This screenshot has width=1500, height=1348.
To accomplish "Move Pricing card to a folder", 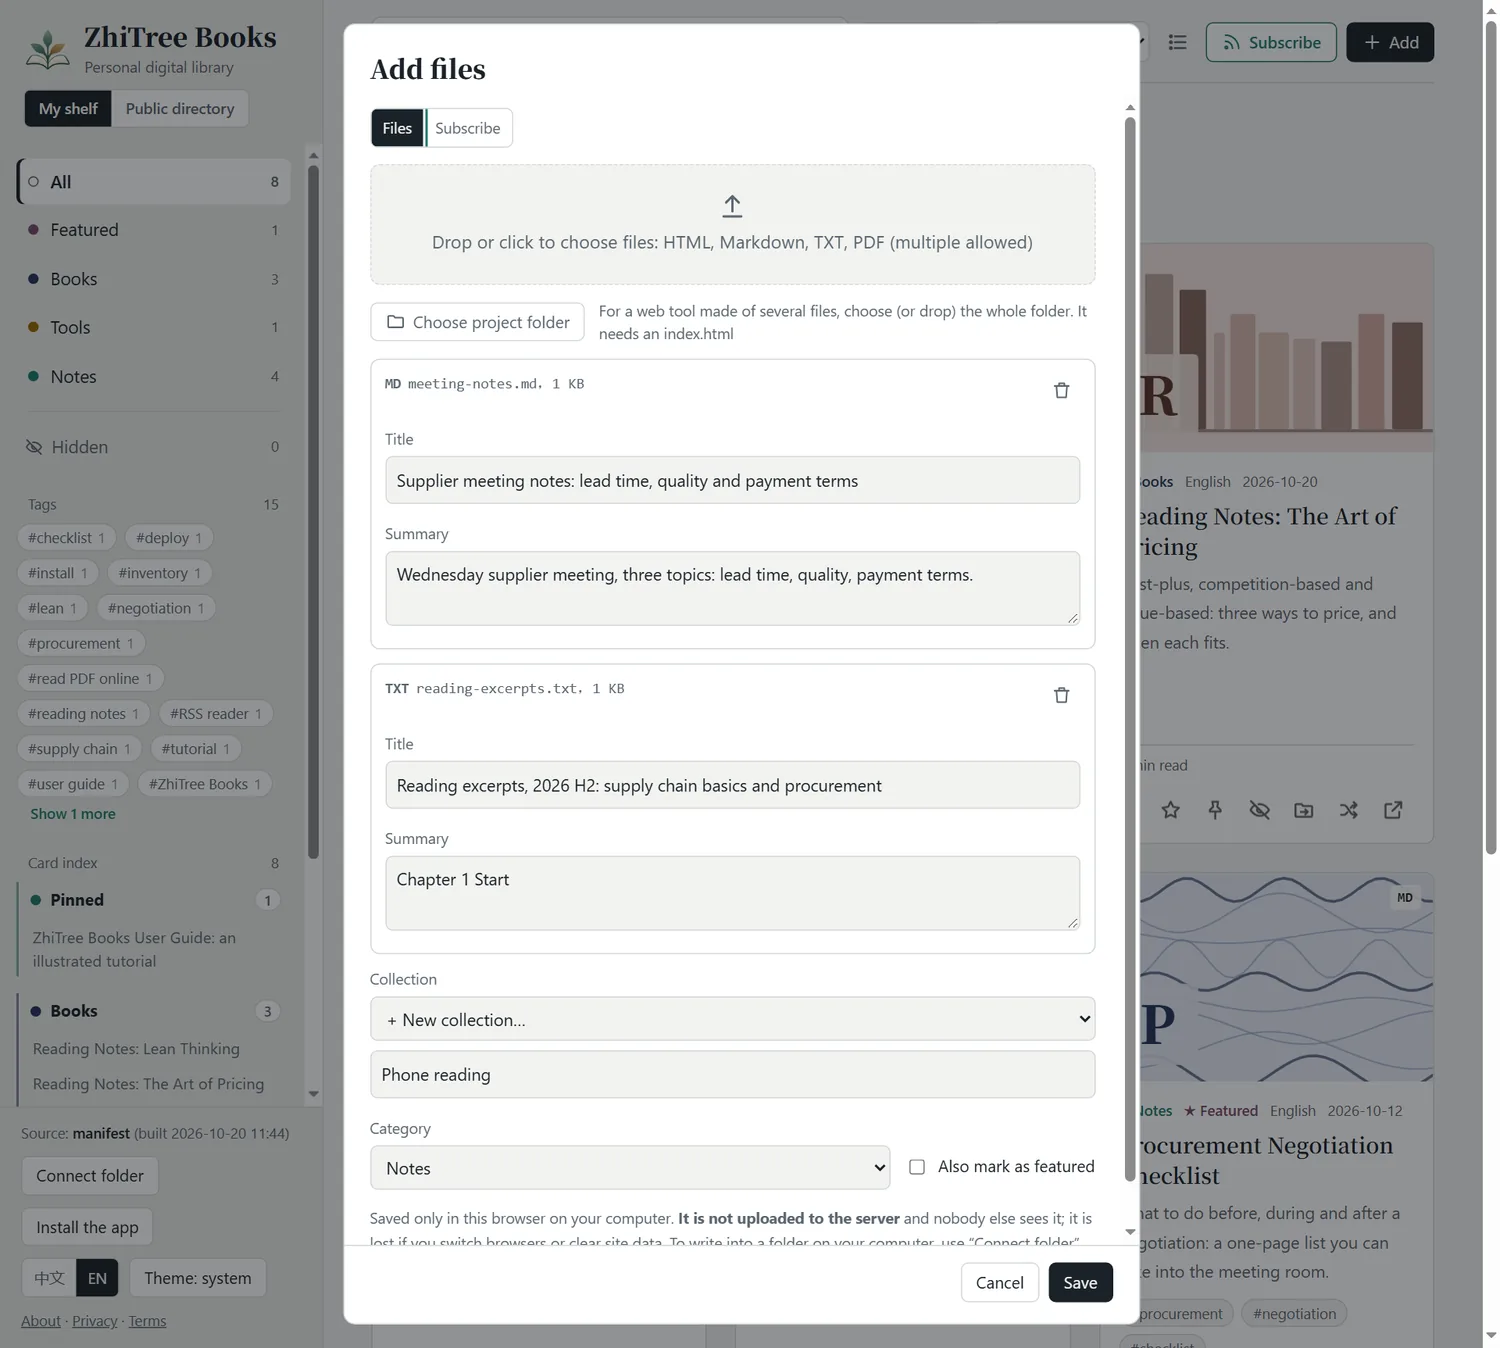I will (1304, 810).
